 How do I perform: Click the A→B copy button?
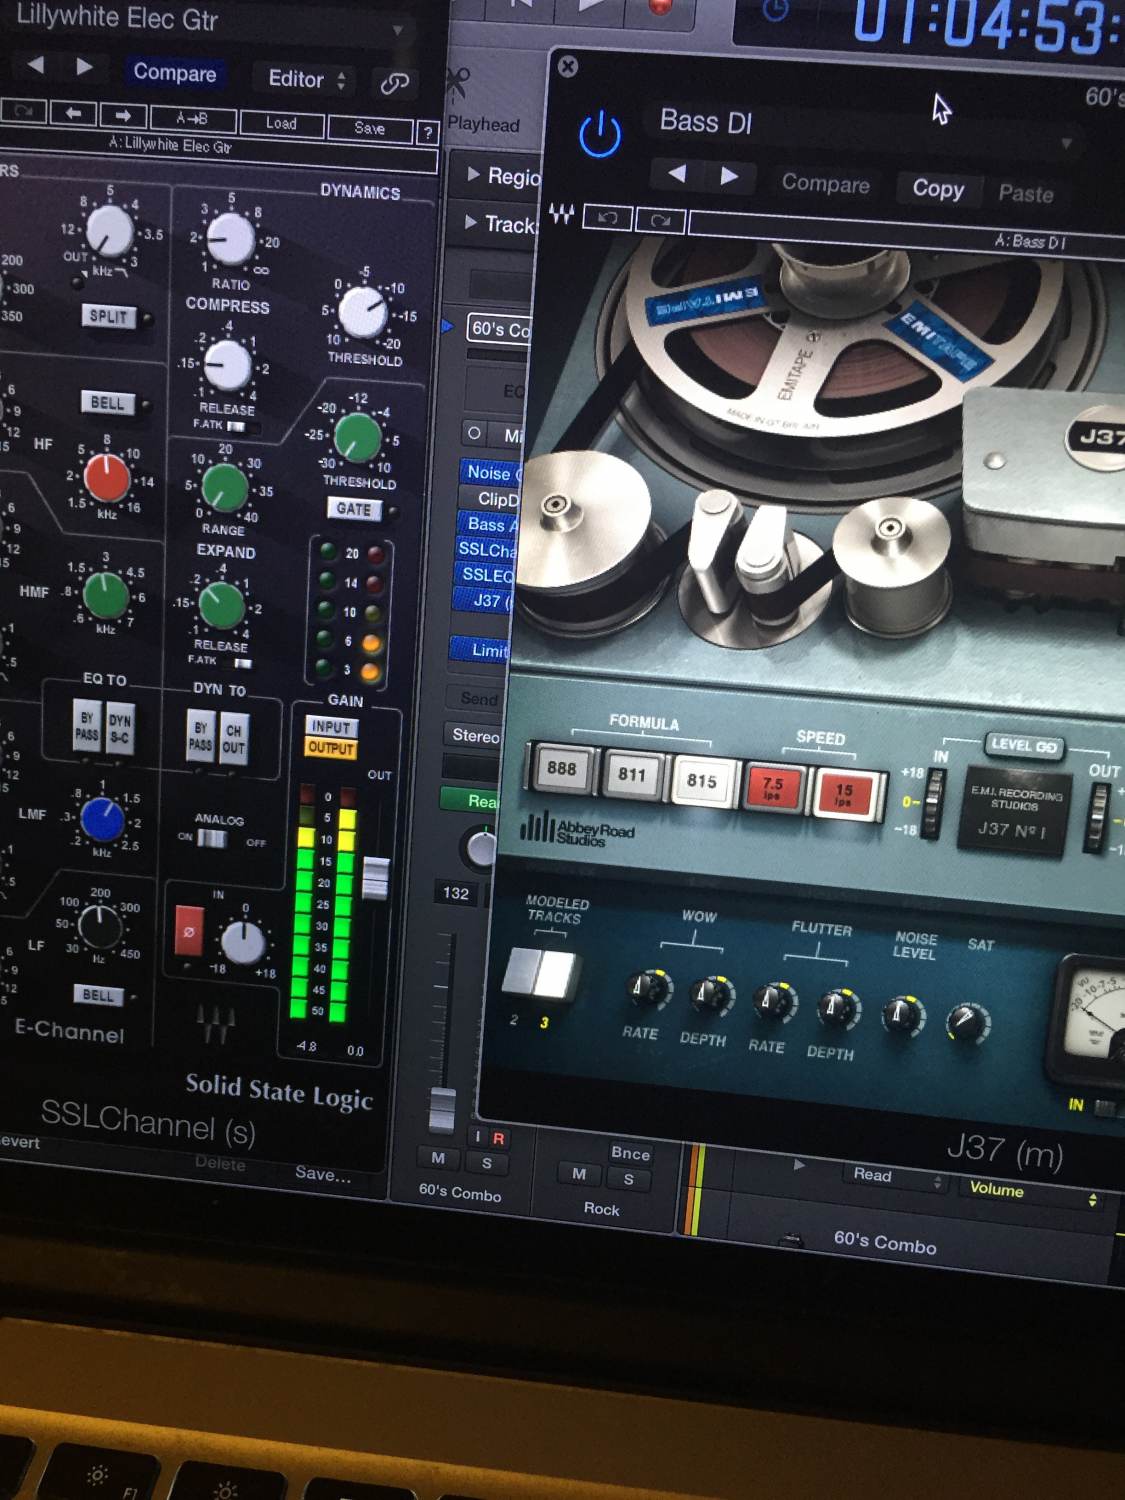[x=192, y=119]
